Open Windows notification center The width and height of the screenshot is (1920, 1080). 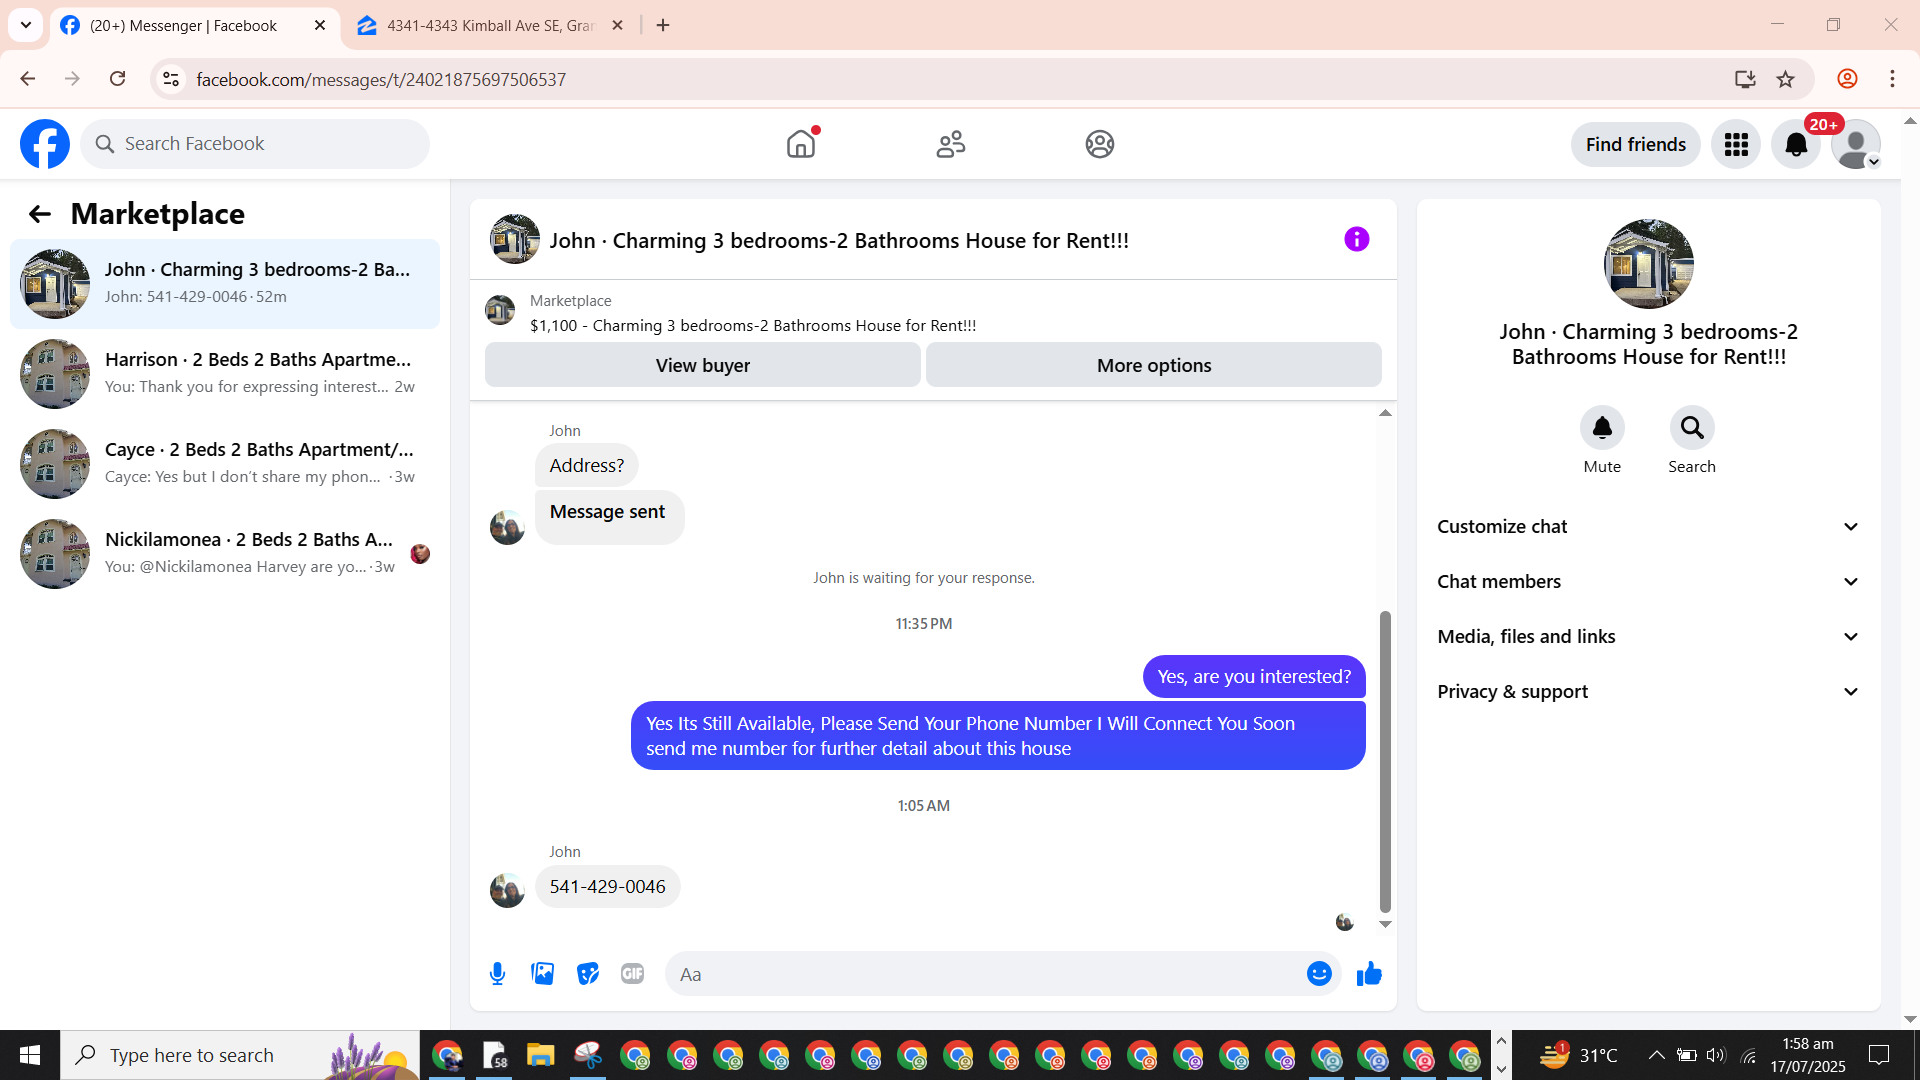click(x=1879, y=1055)
